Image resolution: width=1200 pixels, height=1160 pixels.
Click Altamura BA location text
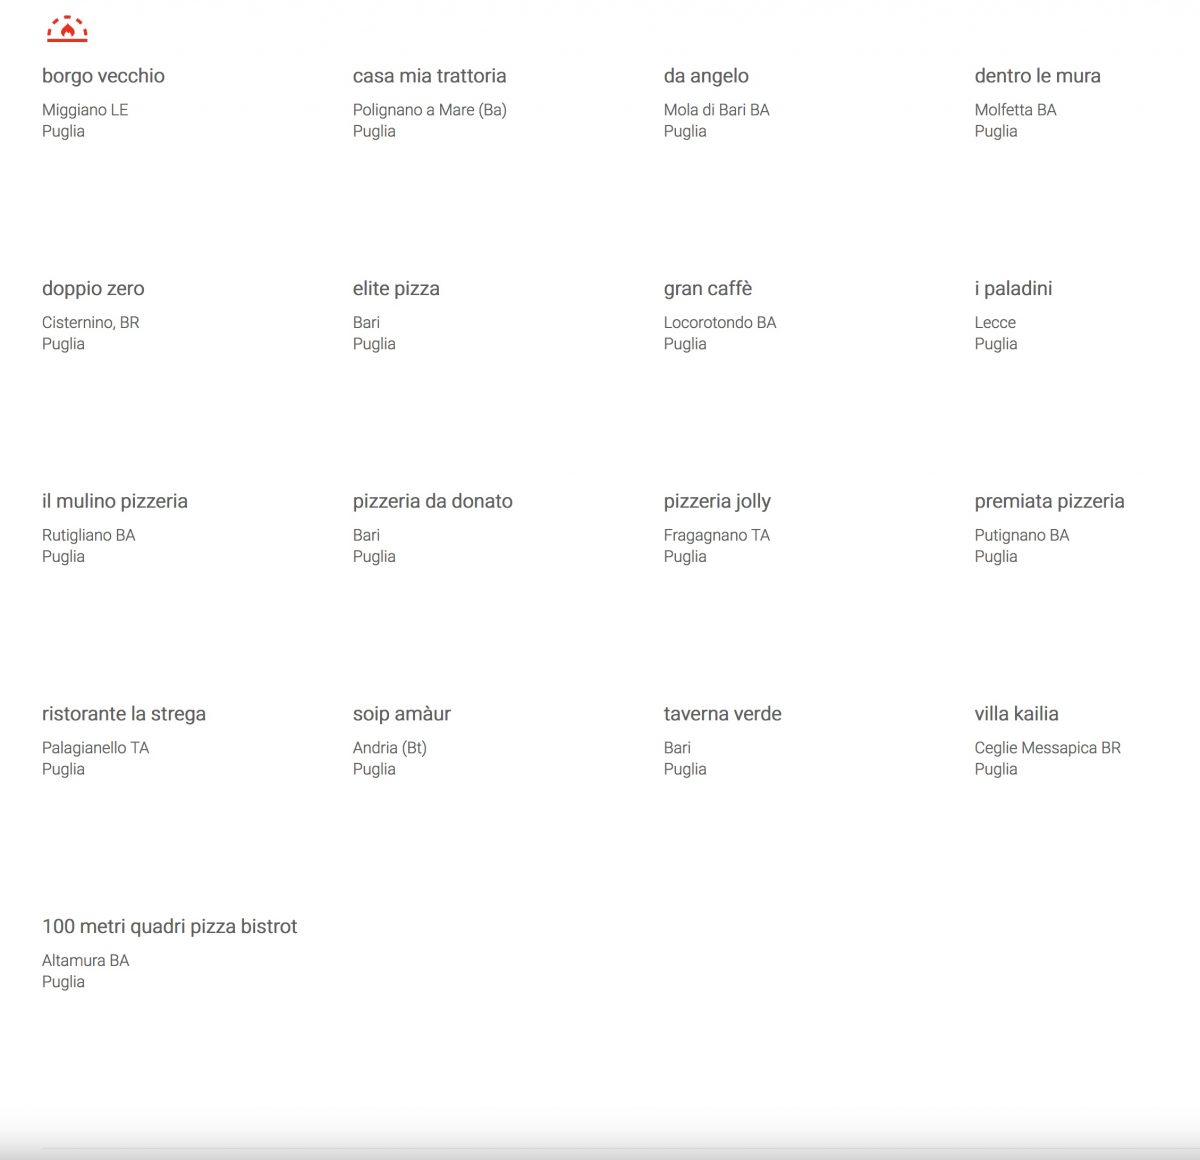coord(85,960)
